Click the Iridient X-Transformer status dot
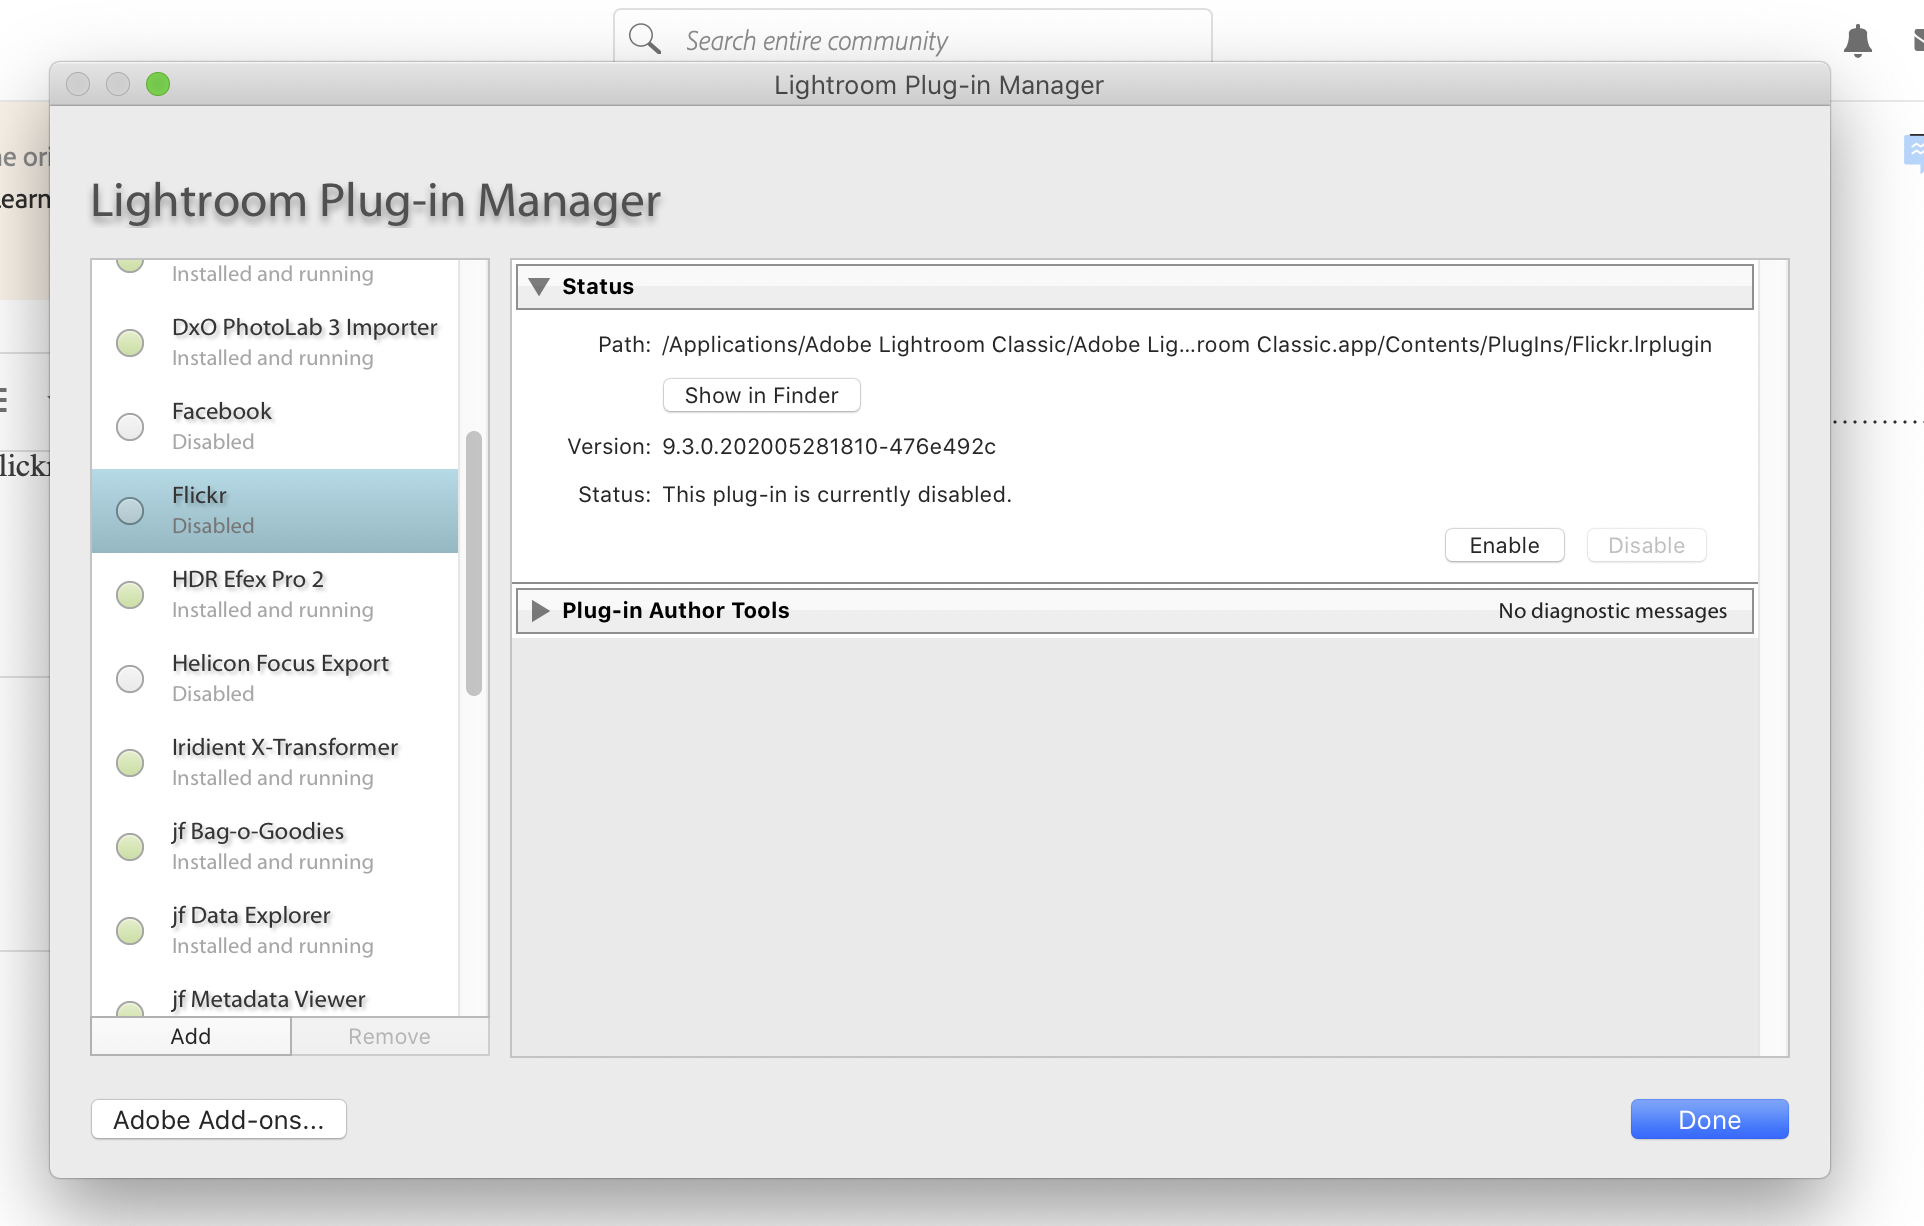The image size is (1924, 1226). click(x=129, y=762)
